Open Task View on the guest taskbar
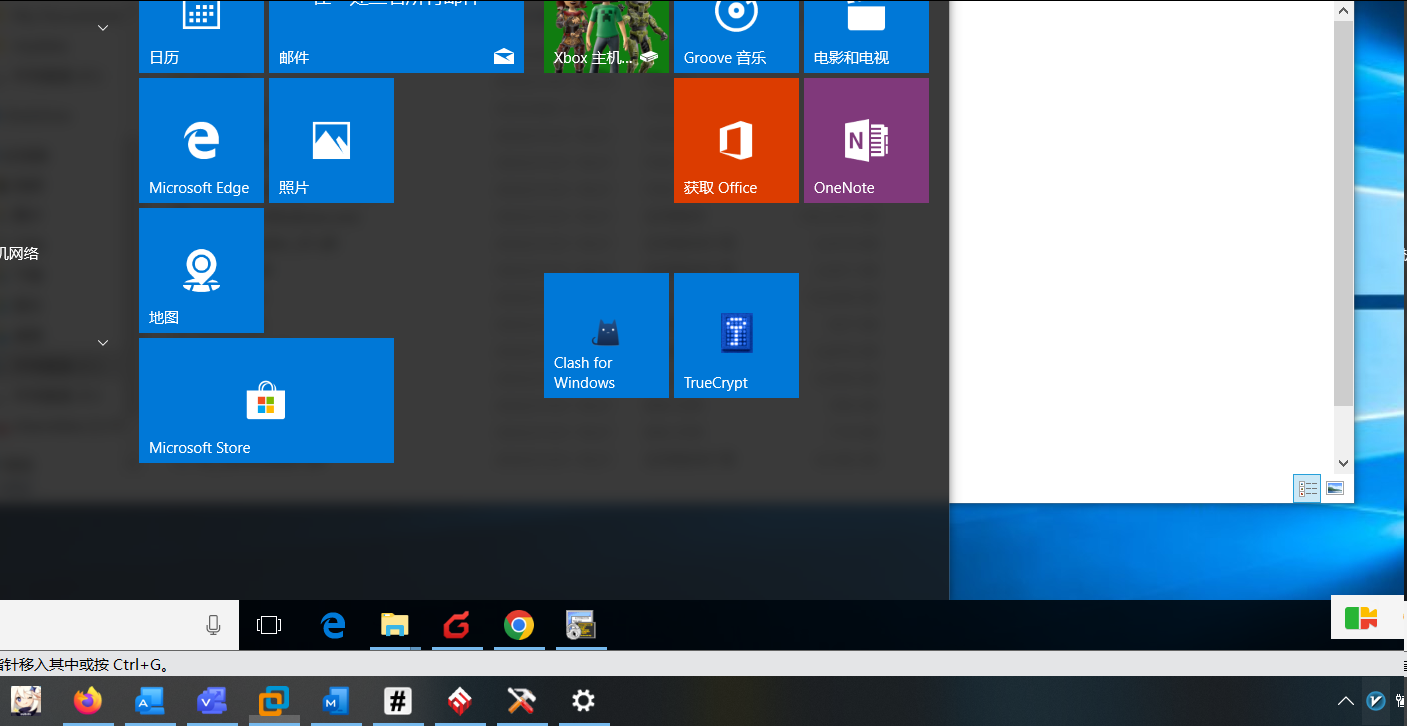 pos(269,625)
